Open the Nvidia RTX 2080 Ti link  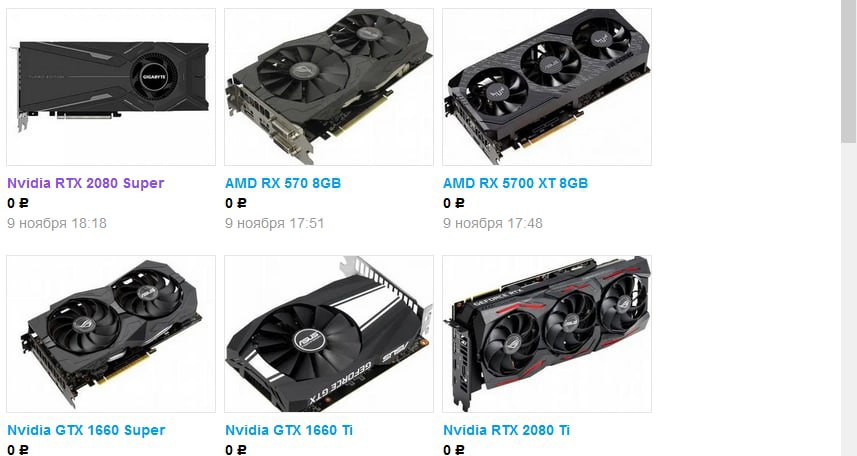506,430
